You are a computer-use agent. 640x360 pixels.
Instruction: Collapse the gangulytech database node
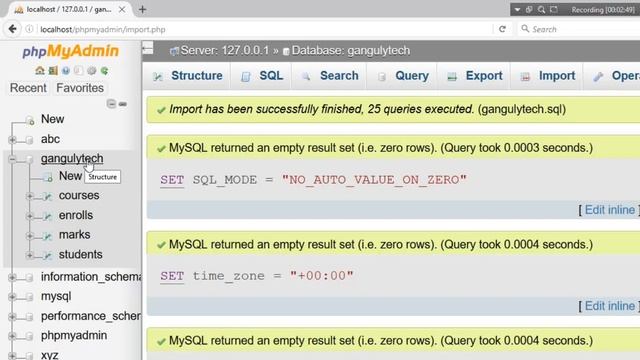pos(12,159)
